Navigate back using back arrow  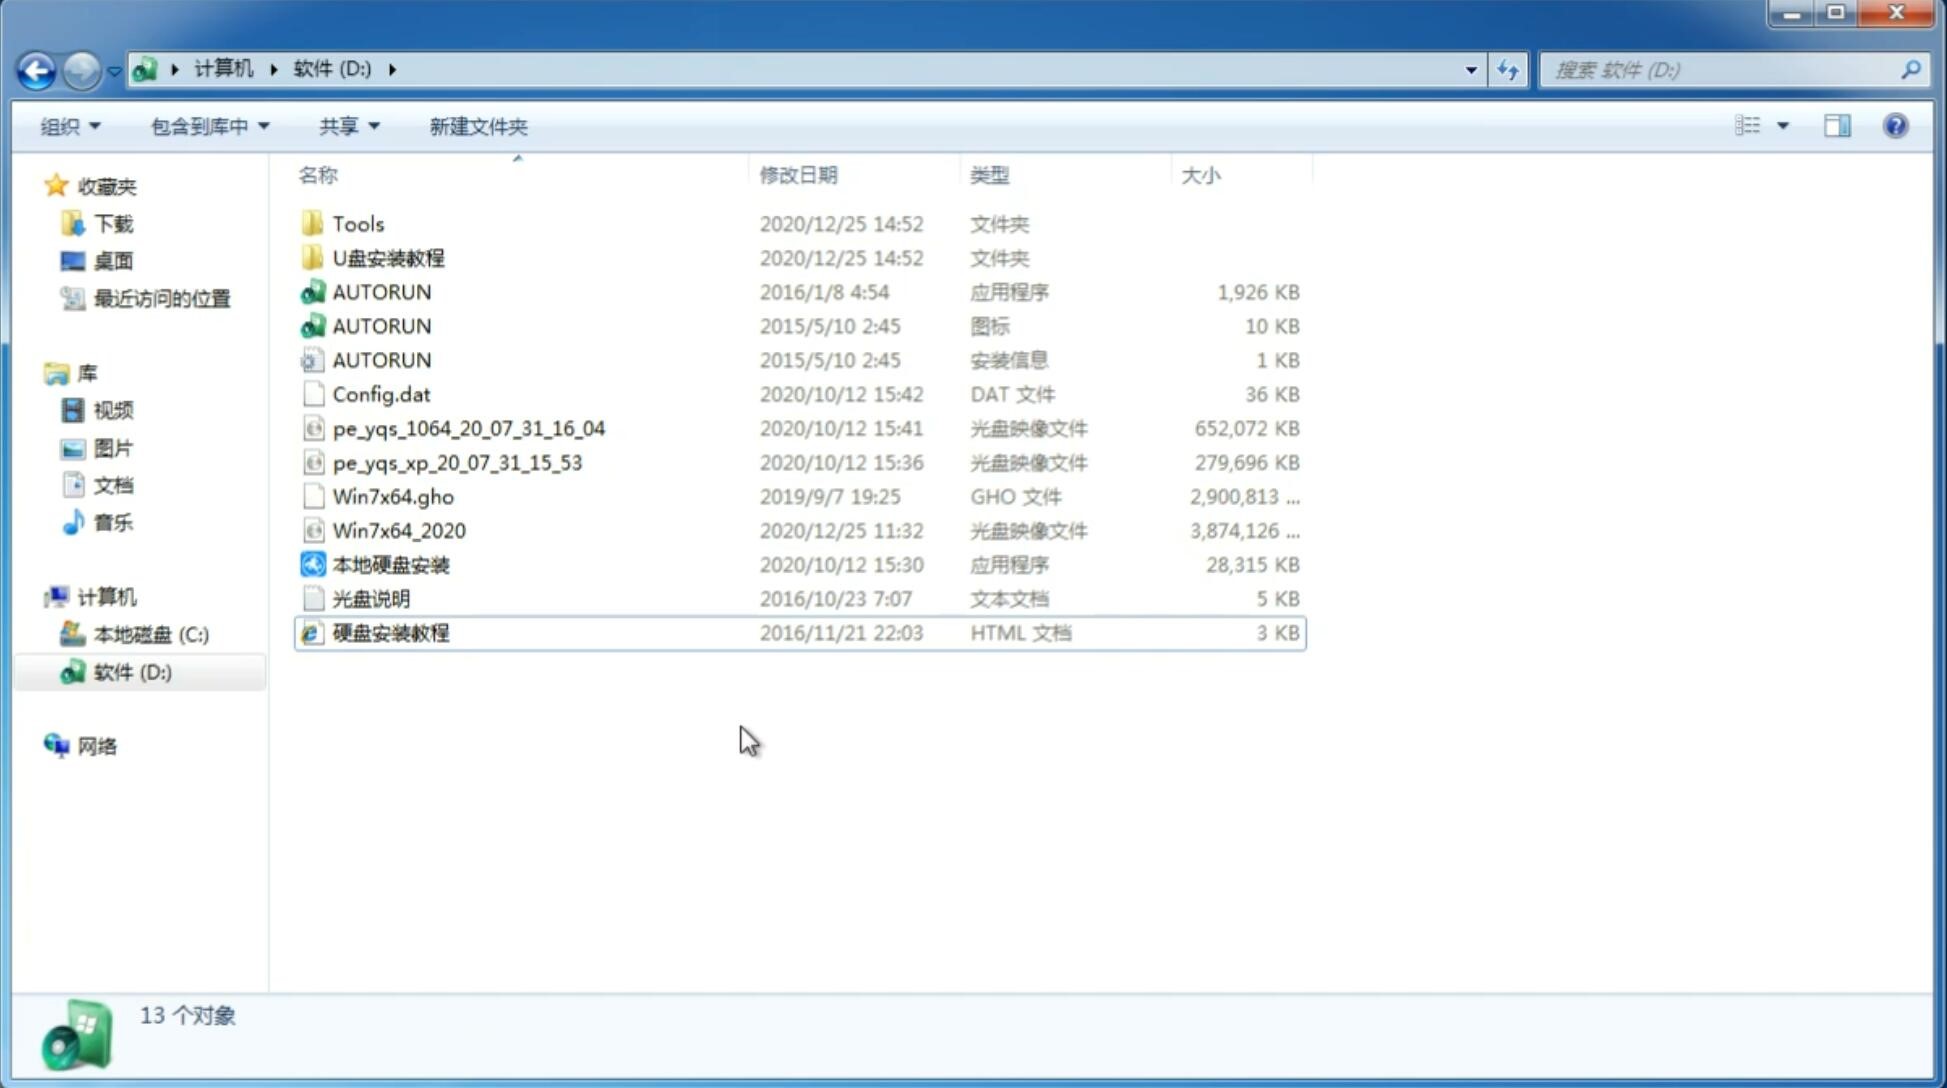coord(37,68)
